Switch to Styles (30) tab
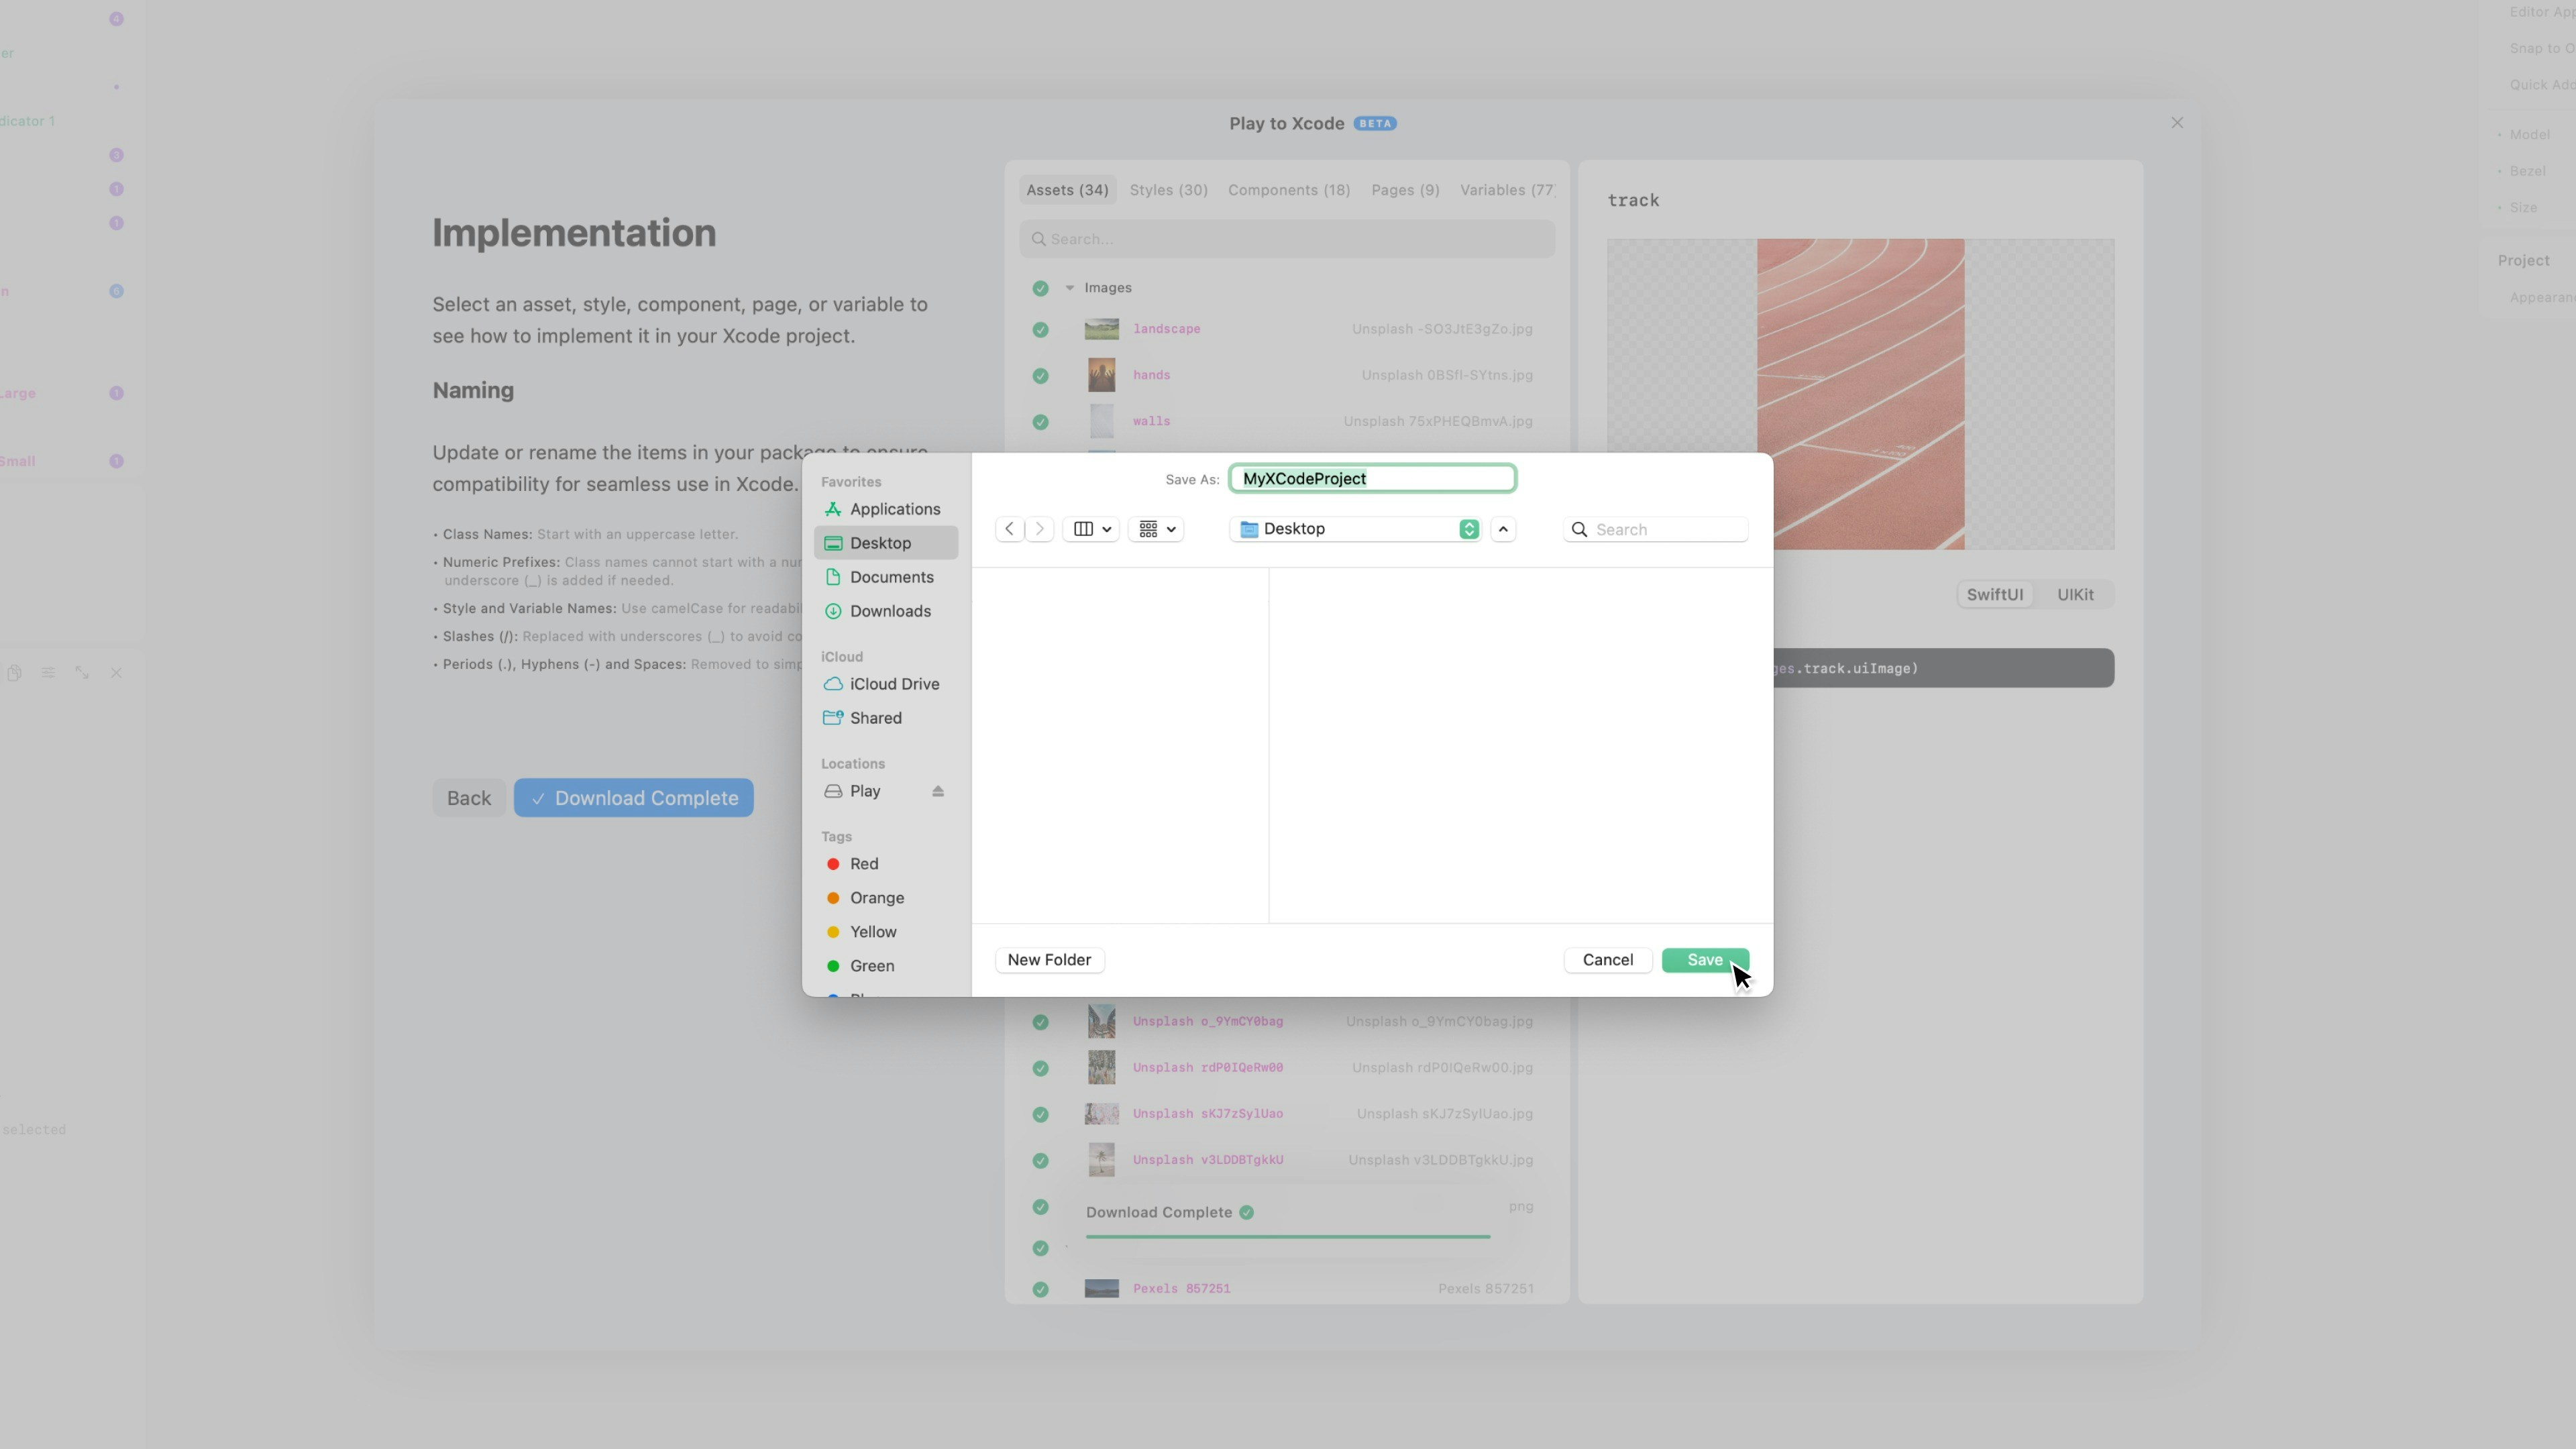2576x1449 pixels. coord(1168,190)
